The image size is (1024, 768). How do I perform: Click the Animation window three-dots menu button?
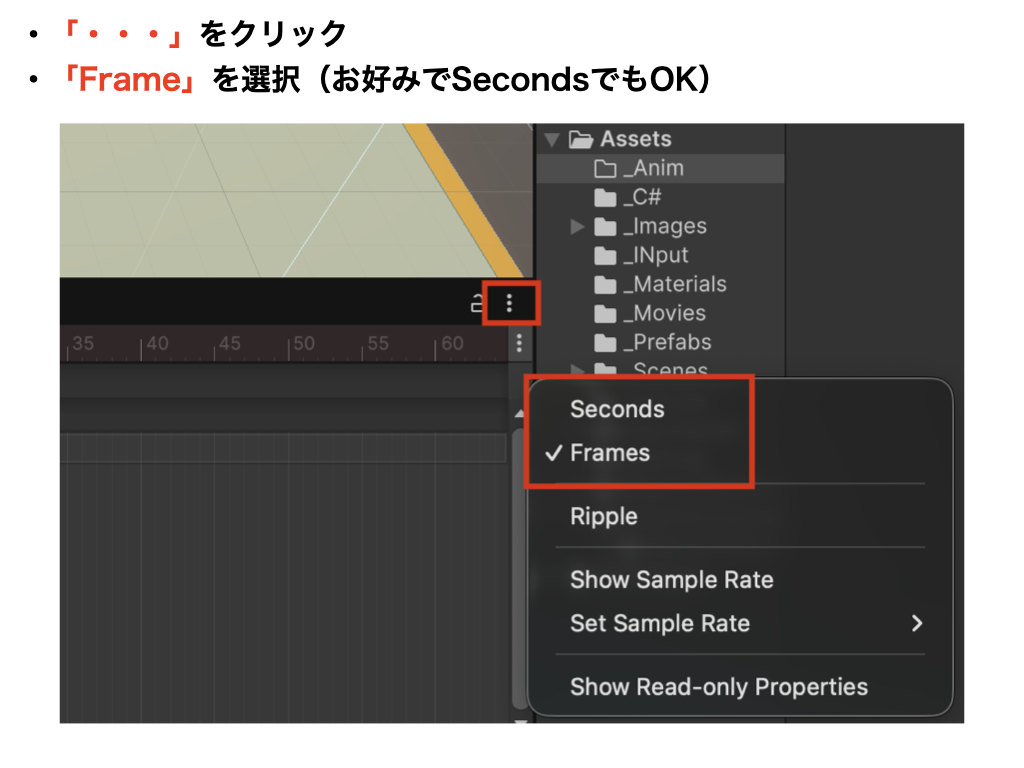click(510, 302)
